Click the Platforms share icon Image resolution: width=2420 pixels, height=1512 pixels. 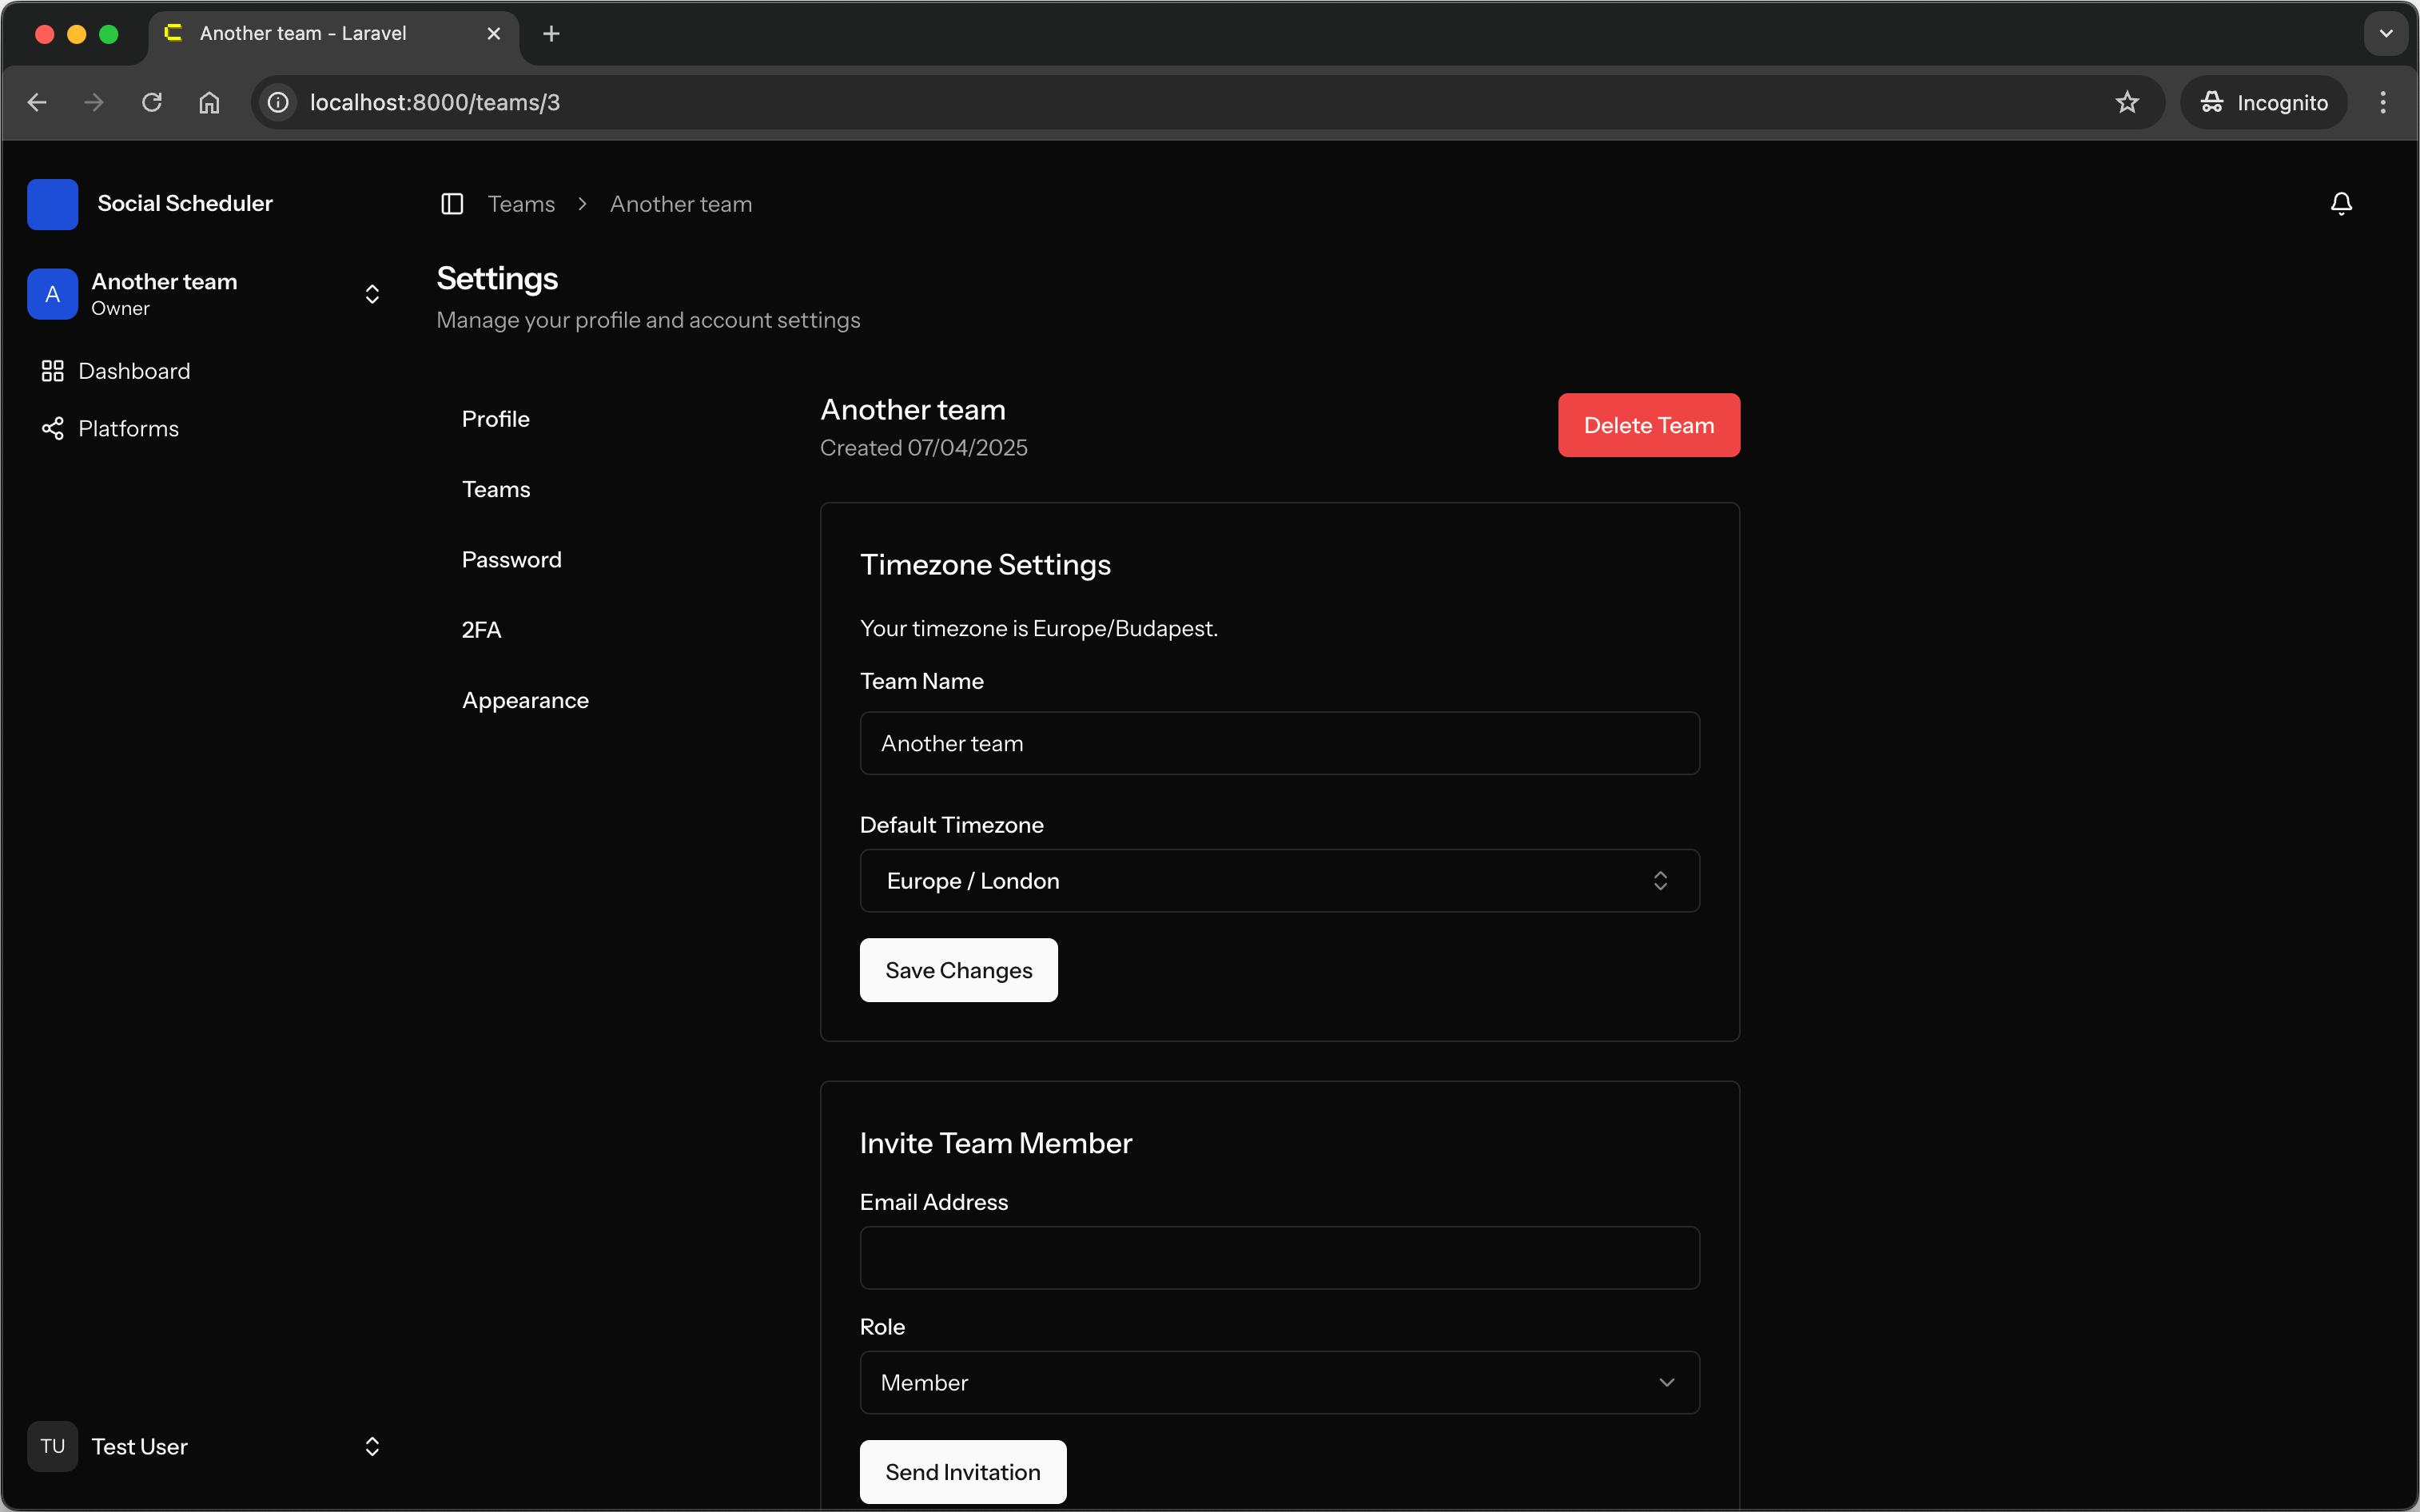(x=53, y=429)
